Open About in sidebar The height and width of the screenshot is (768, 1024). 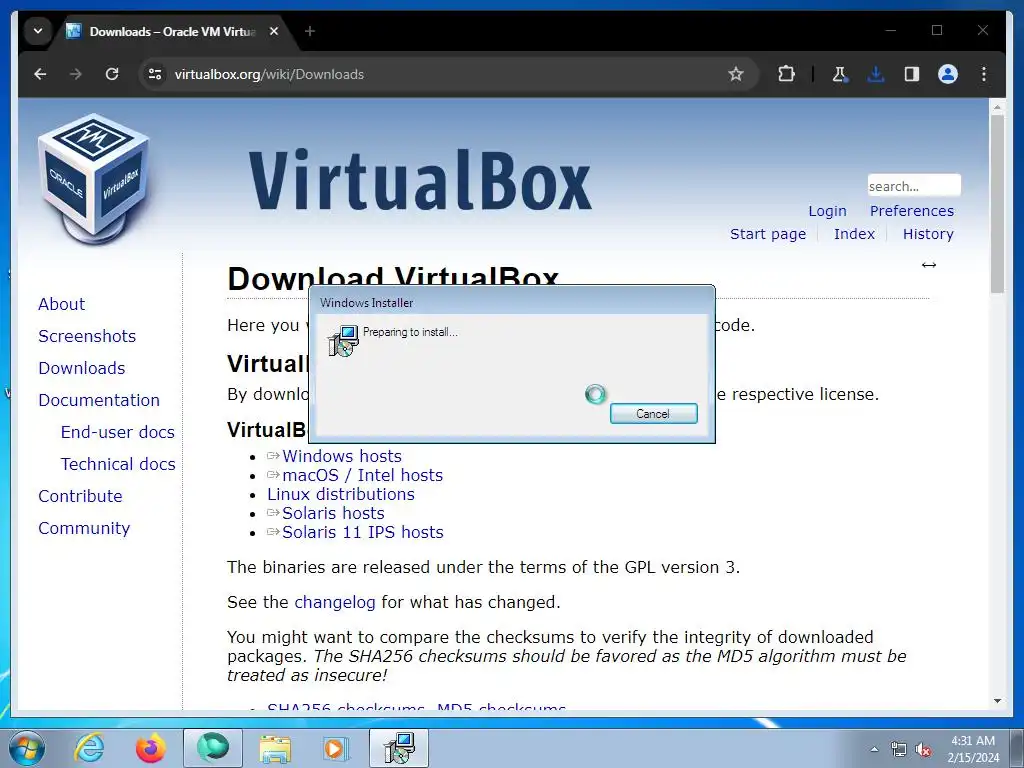(61, 304)
